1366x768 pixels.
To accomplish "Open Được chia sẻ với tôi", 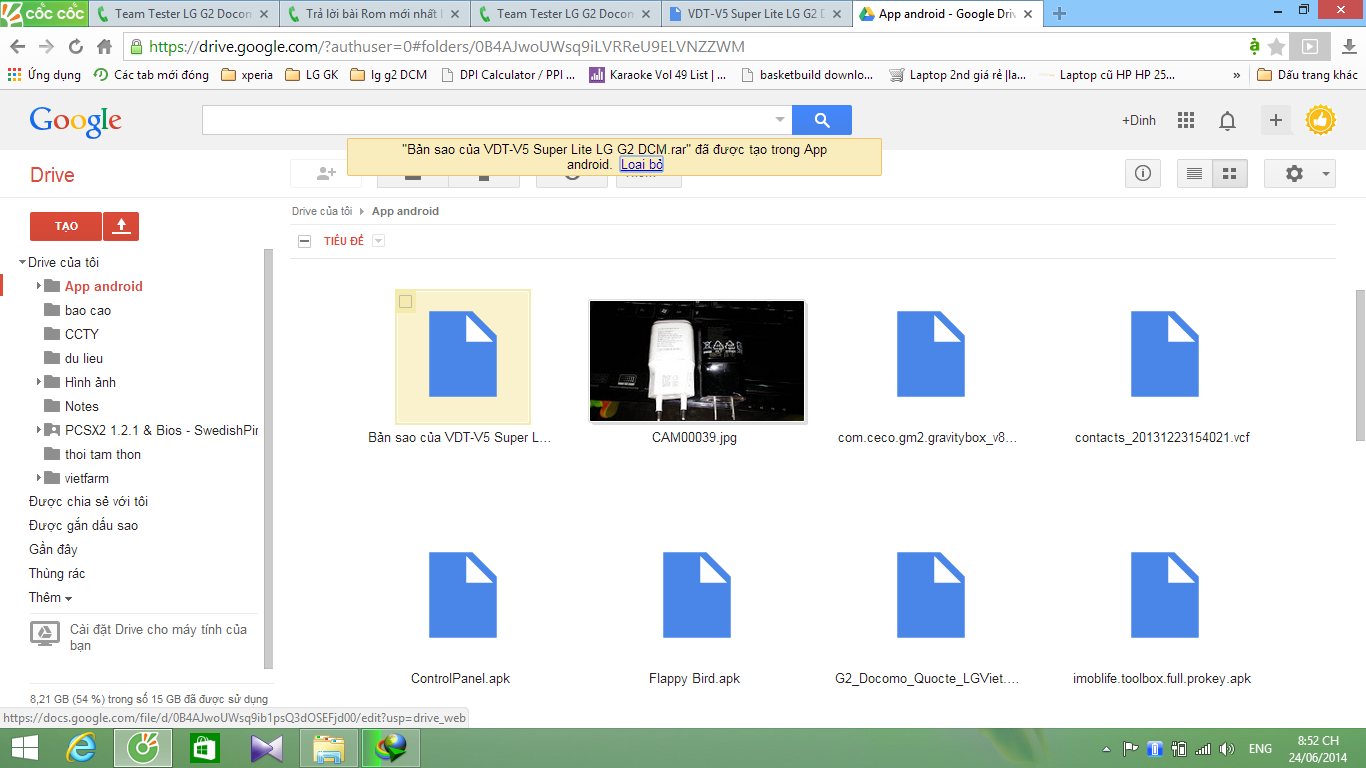I will 88,501.
